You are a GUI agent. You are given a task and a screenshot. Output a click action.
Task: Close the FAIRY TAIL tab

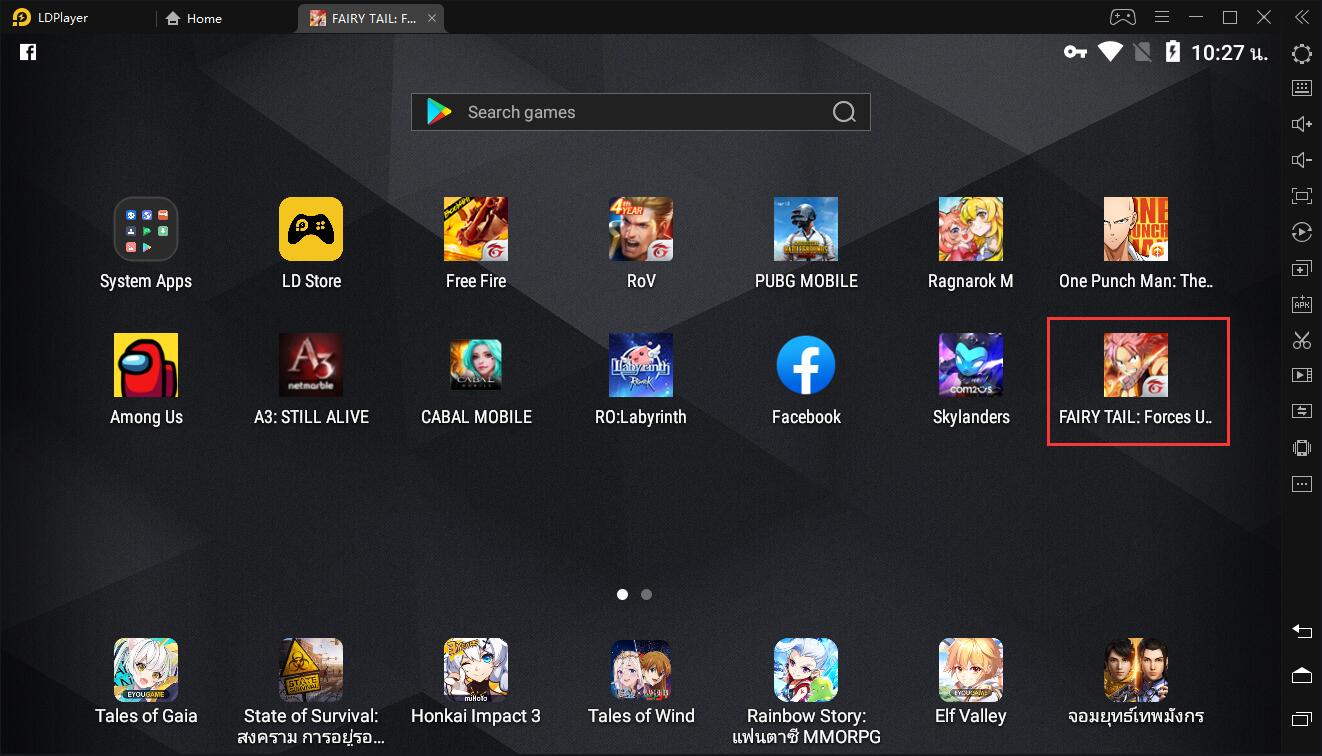tap(432, 18)
